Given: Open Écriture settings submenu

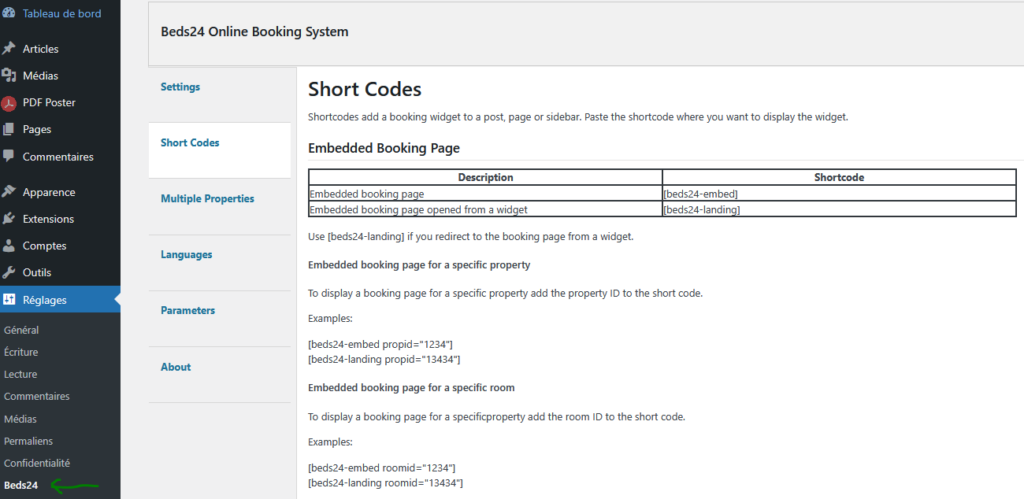Looking at the screenshot, I should coord(21,352).
